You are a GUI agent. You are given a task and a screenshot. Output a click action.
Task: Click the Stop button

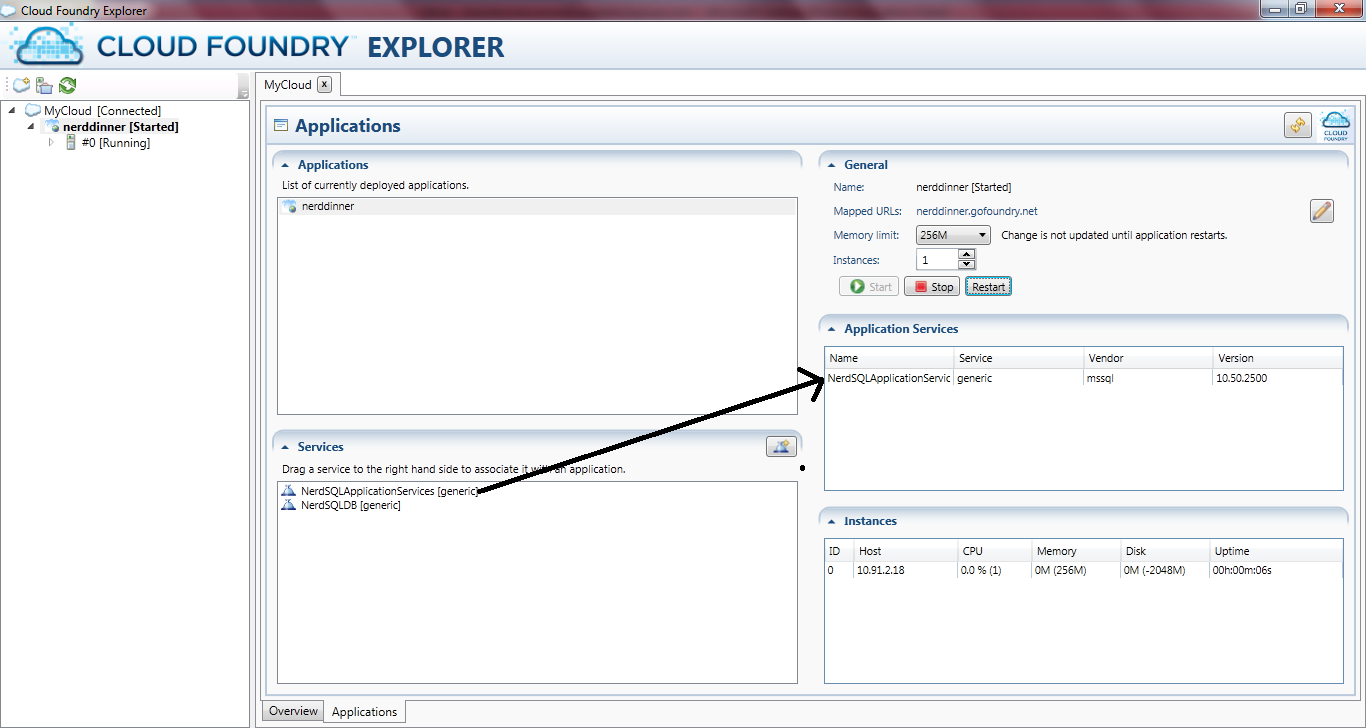click(932, 287)
